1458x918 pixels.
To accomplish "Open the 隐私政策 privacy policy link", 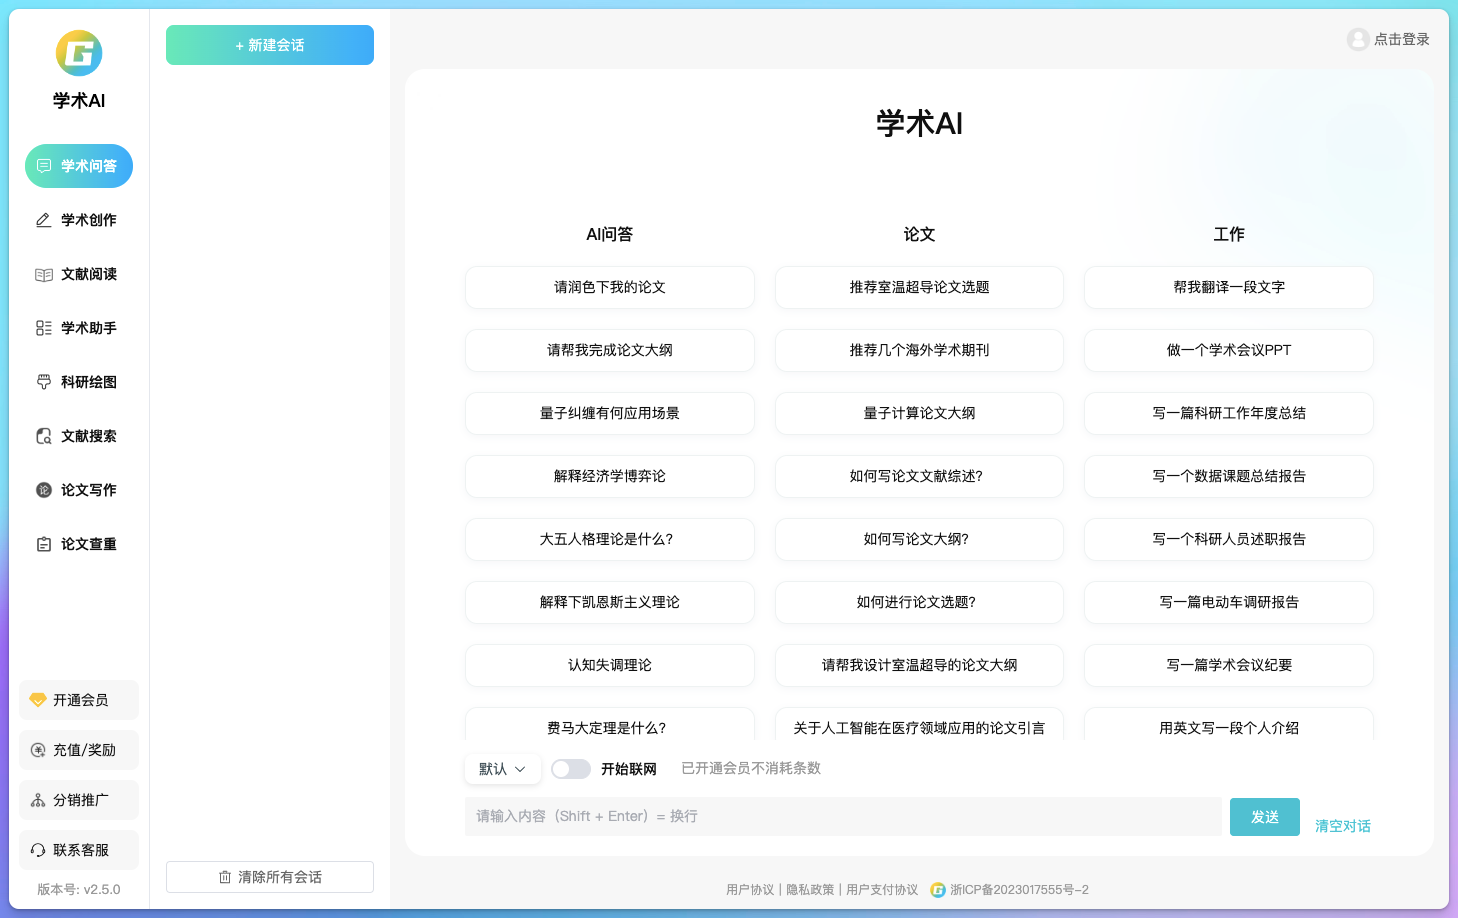I will coord(810,888).
